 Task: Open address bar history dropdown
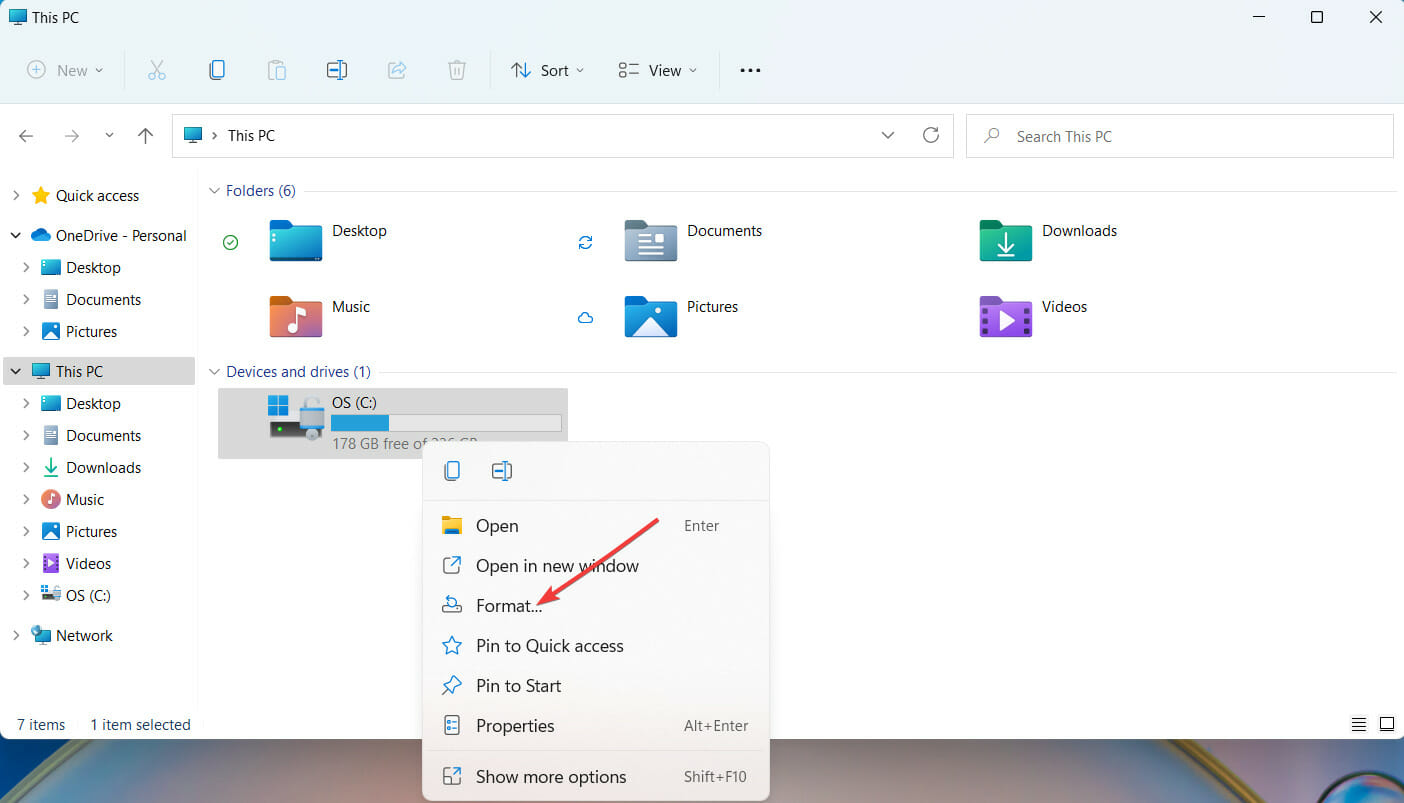[888, 135]
